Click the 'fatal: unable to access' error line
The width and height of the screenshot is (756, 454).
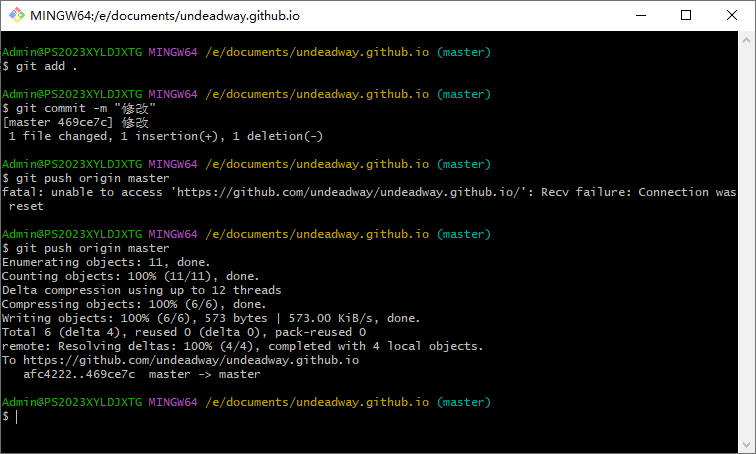[x=369, y=192]
